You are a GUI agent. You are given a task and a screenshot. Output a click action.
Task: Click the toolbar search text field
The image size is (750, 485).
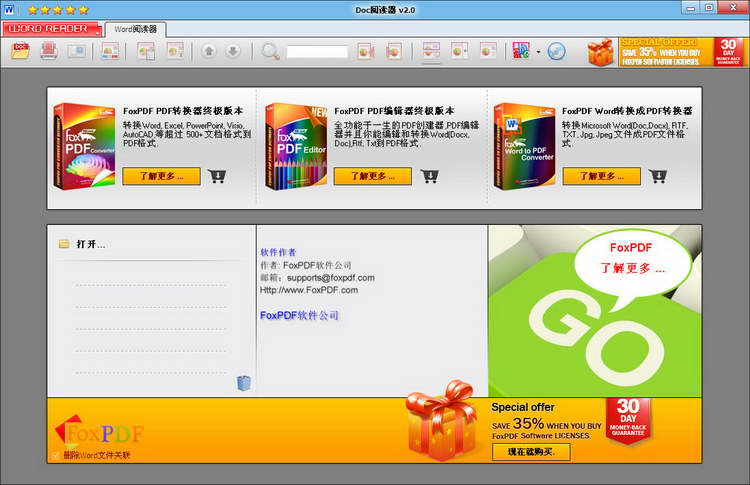pos(317,52)
